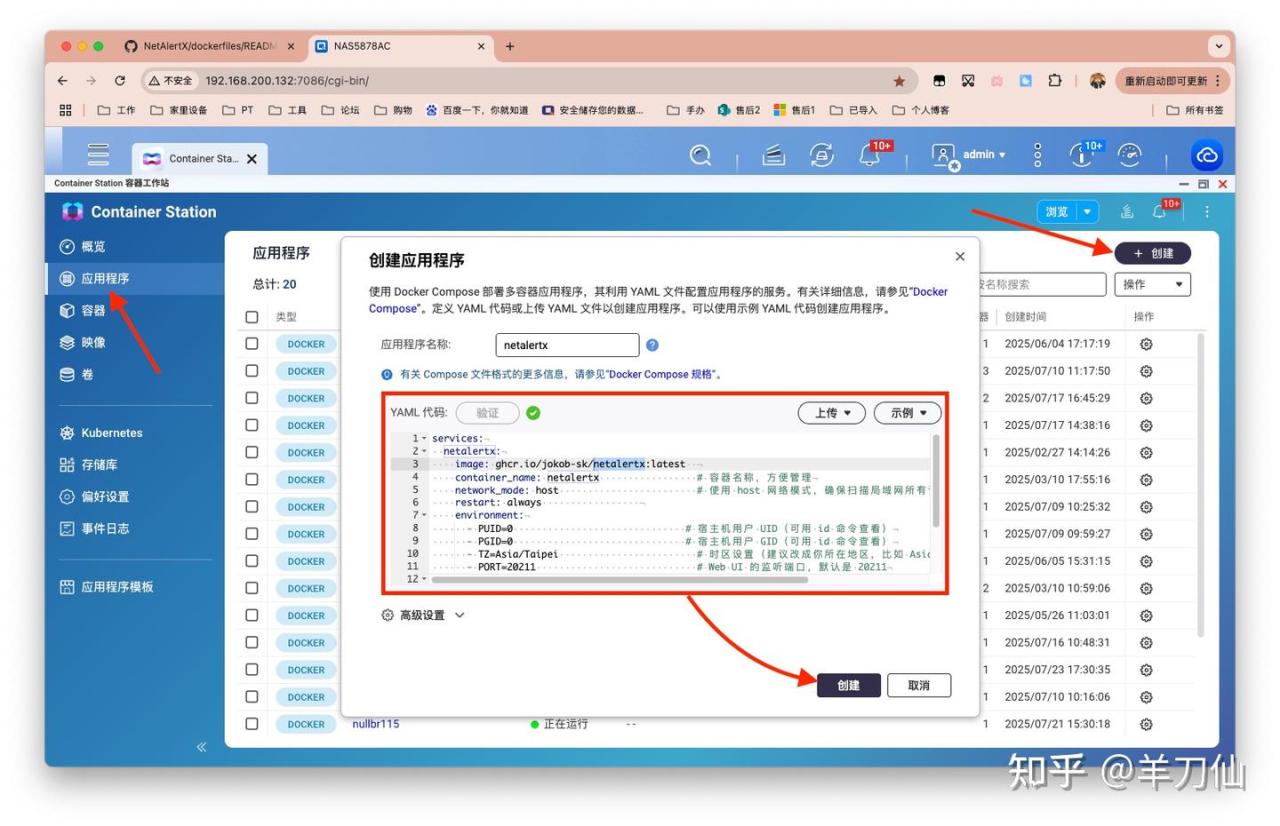This screenshot has width=1280, height=826.
Task: Toggle the select-all checkbox in table header
Action: 252,317
